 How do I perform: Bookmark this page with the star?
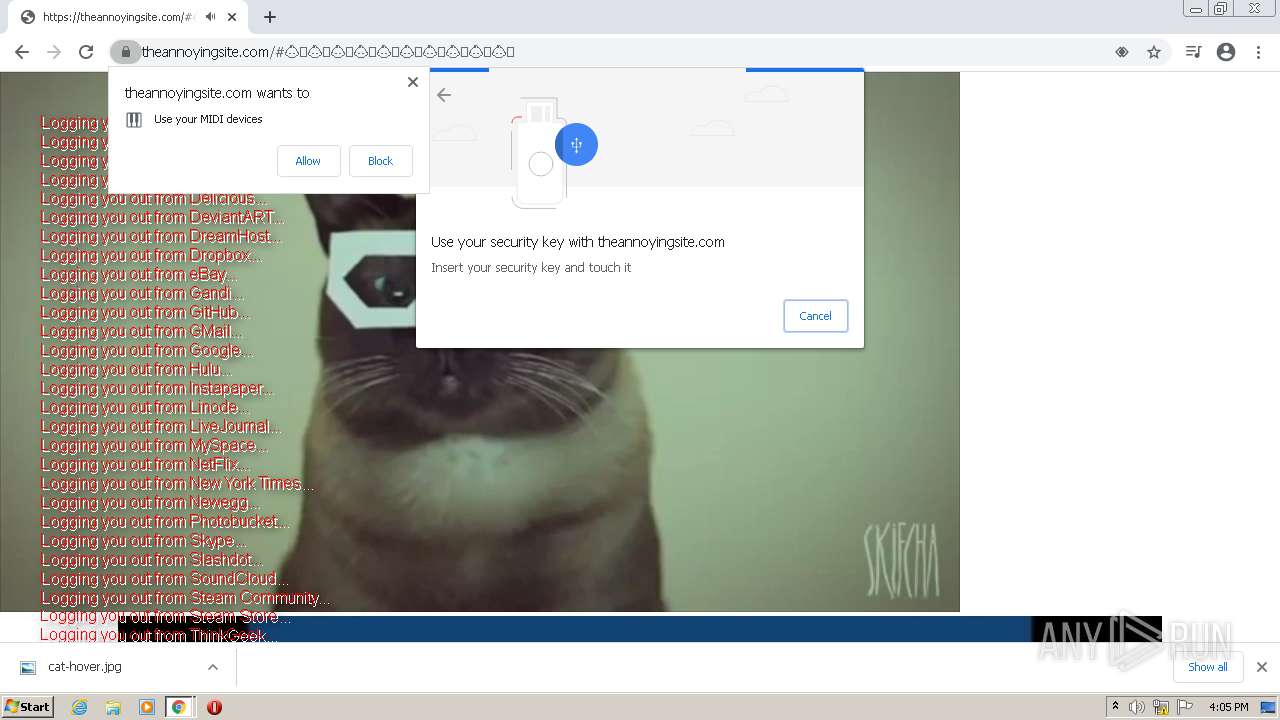pos(1154,52)
